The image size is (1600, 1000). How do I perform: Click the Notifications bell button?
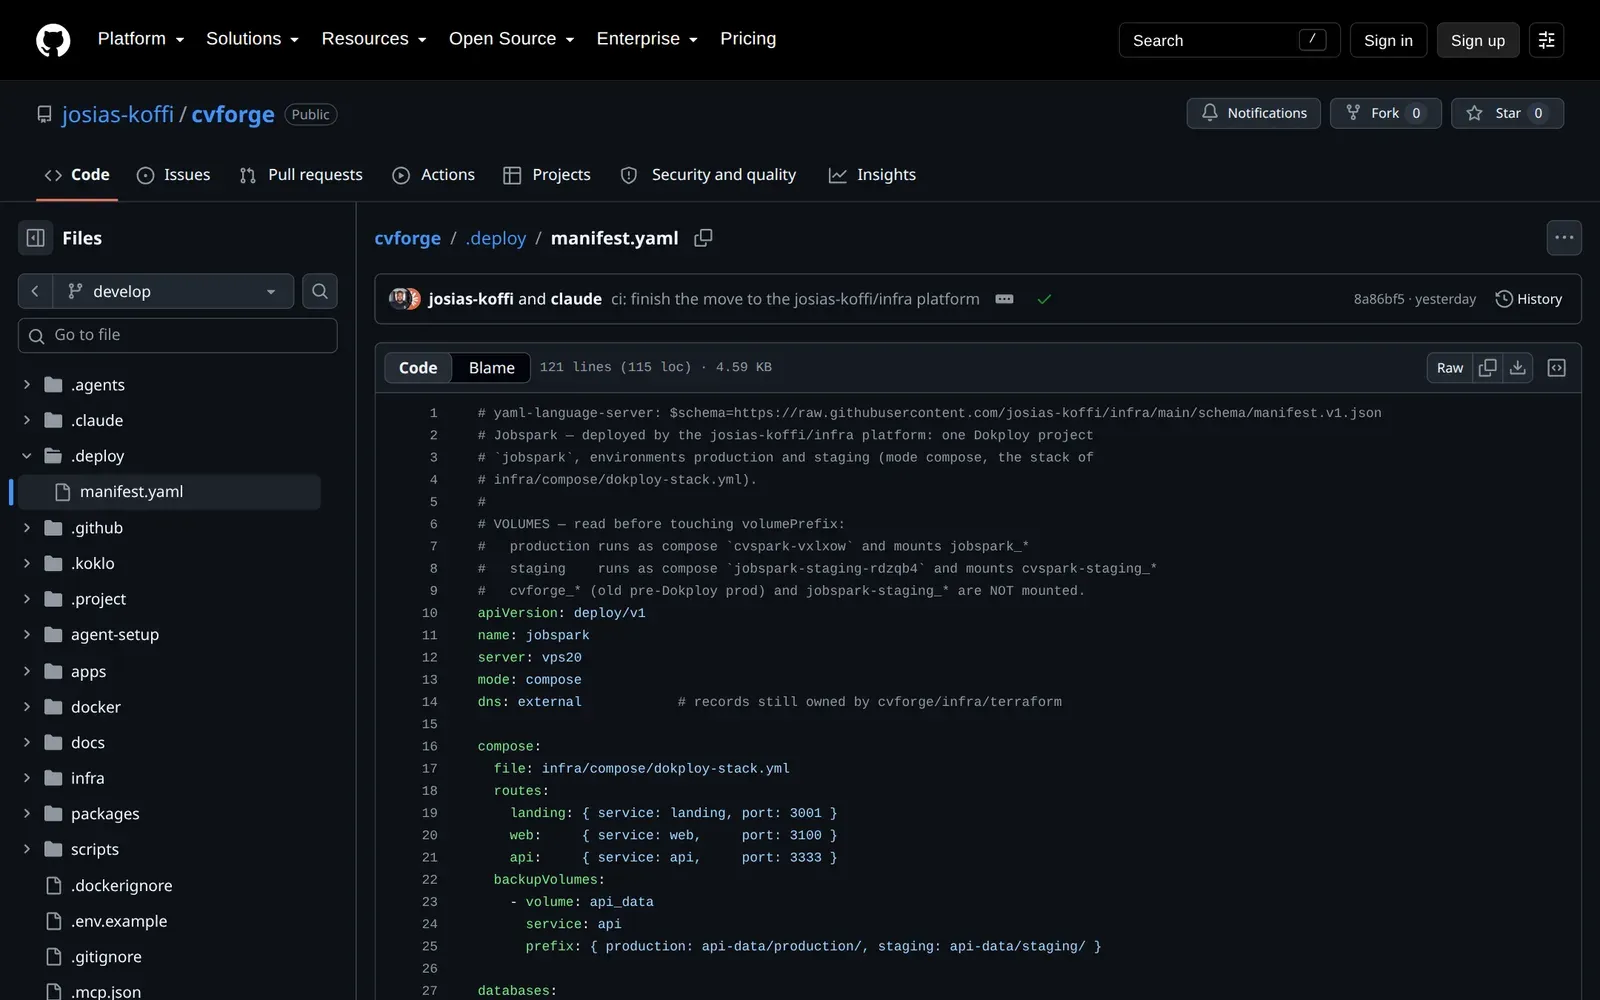click(1254, 113)
